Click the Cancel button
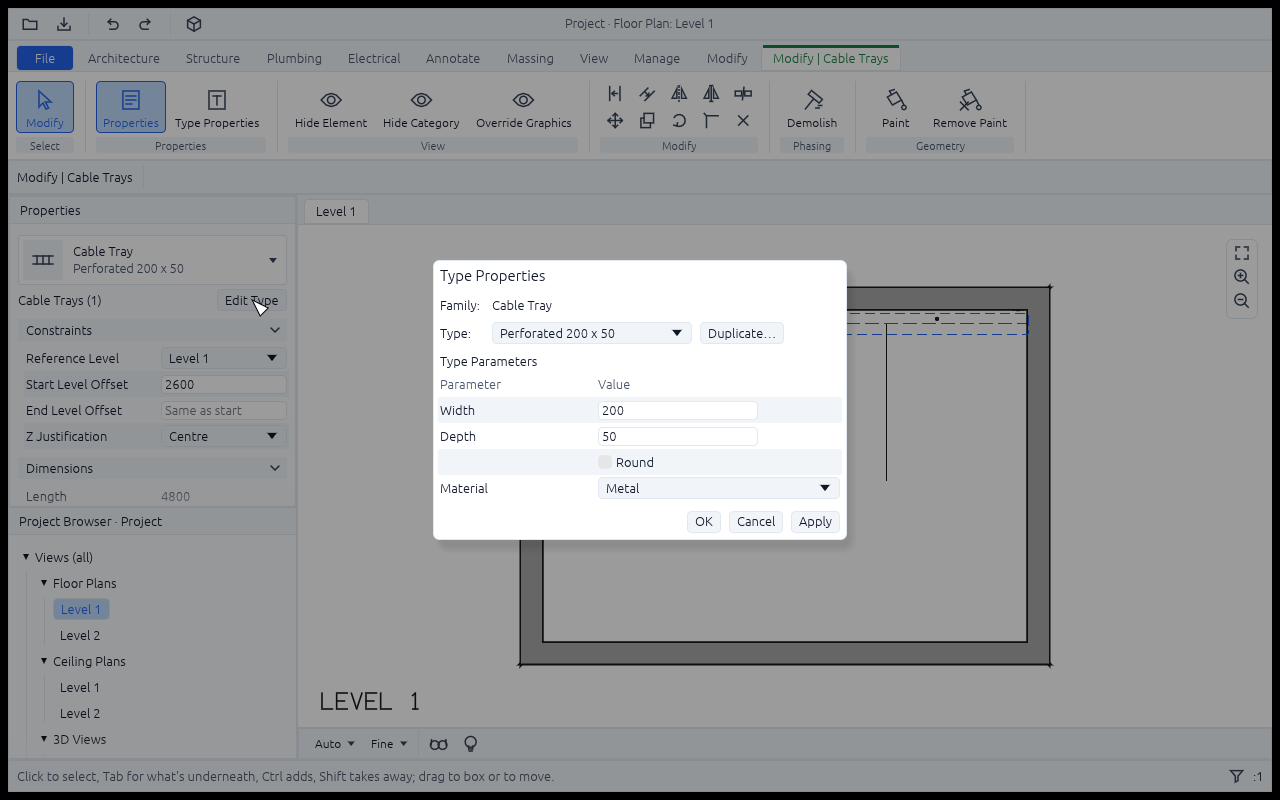1280x800 pixels. 756,521
